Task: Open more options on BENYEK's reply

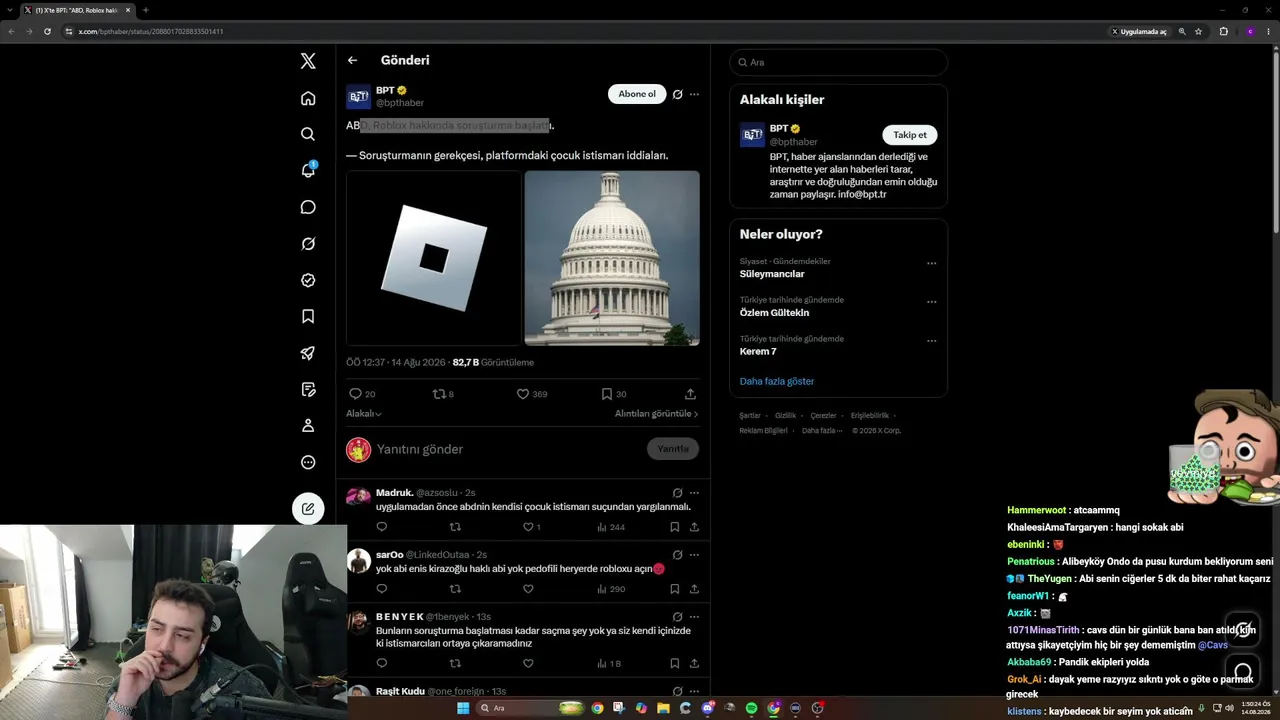Action: pyautogui.click(x=694, y=617)
